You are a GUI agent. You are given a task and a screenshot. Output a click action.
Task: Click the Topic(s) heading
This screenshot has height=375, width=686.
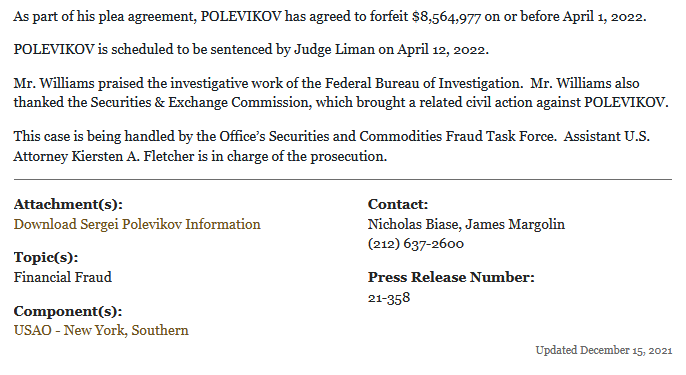click(46, 257)
